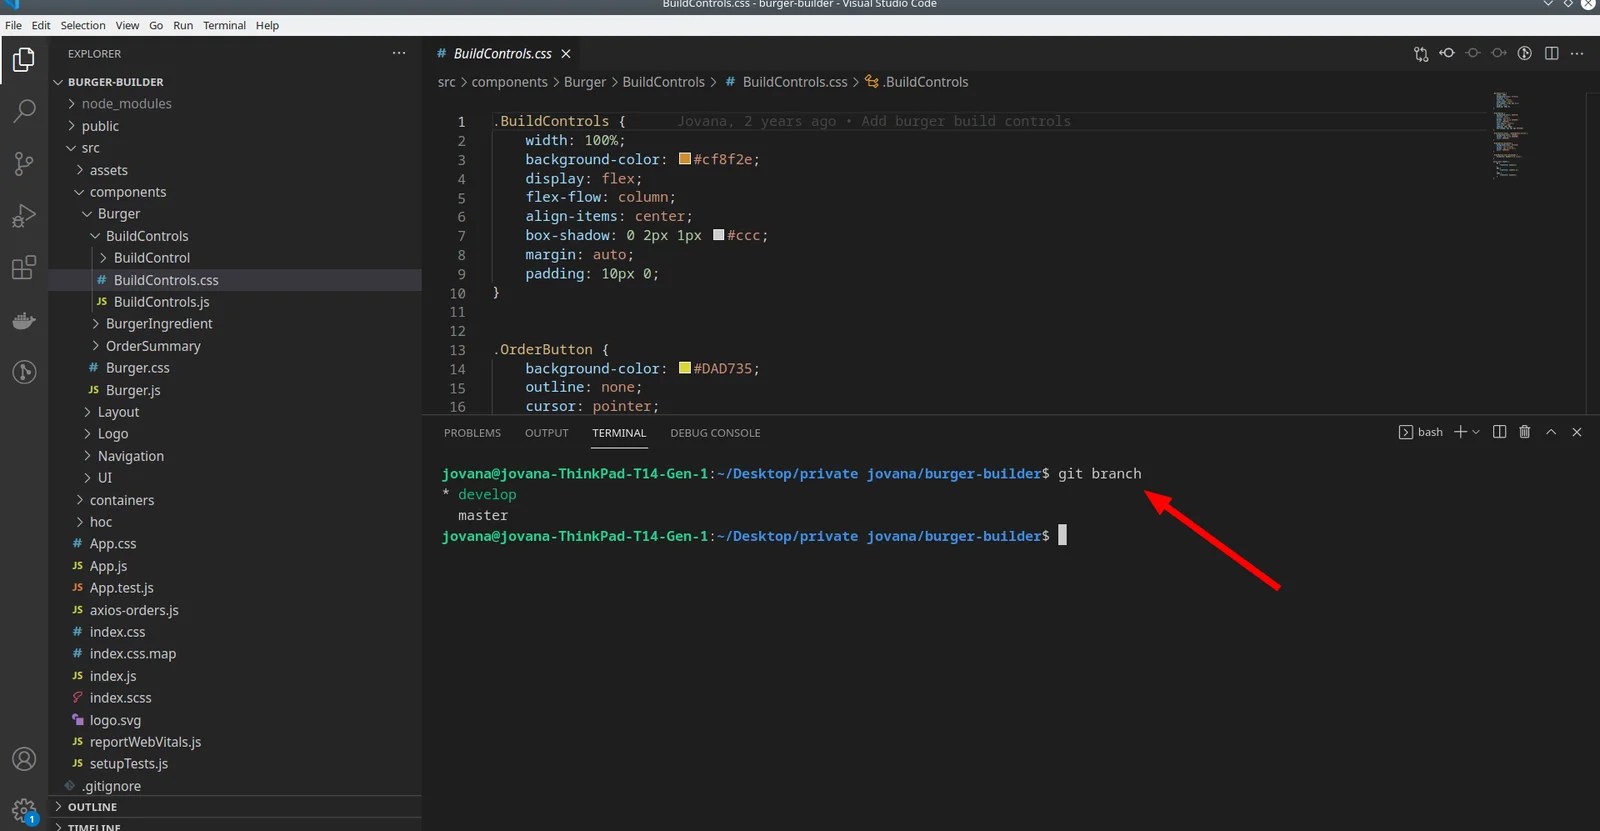Expand the assets folder
1600x831 pixels.
[x=235, y=170]
